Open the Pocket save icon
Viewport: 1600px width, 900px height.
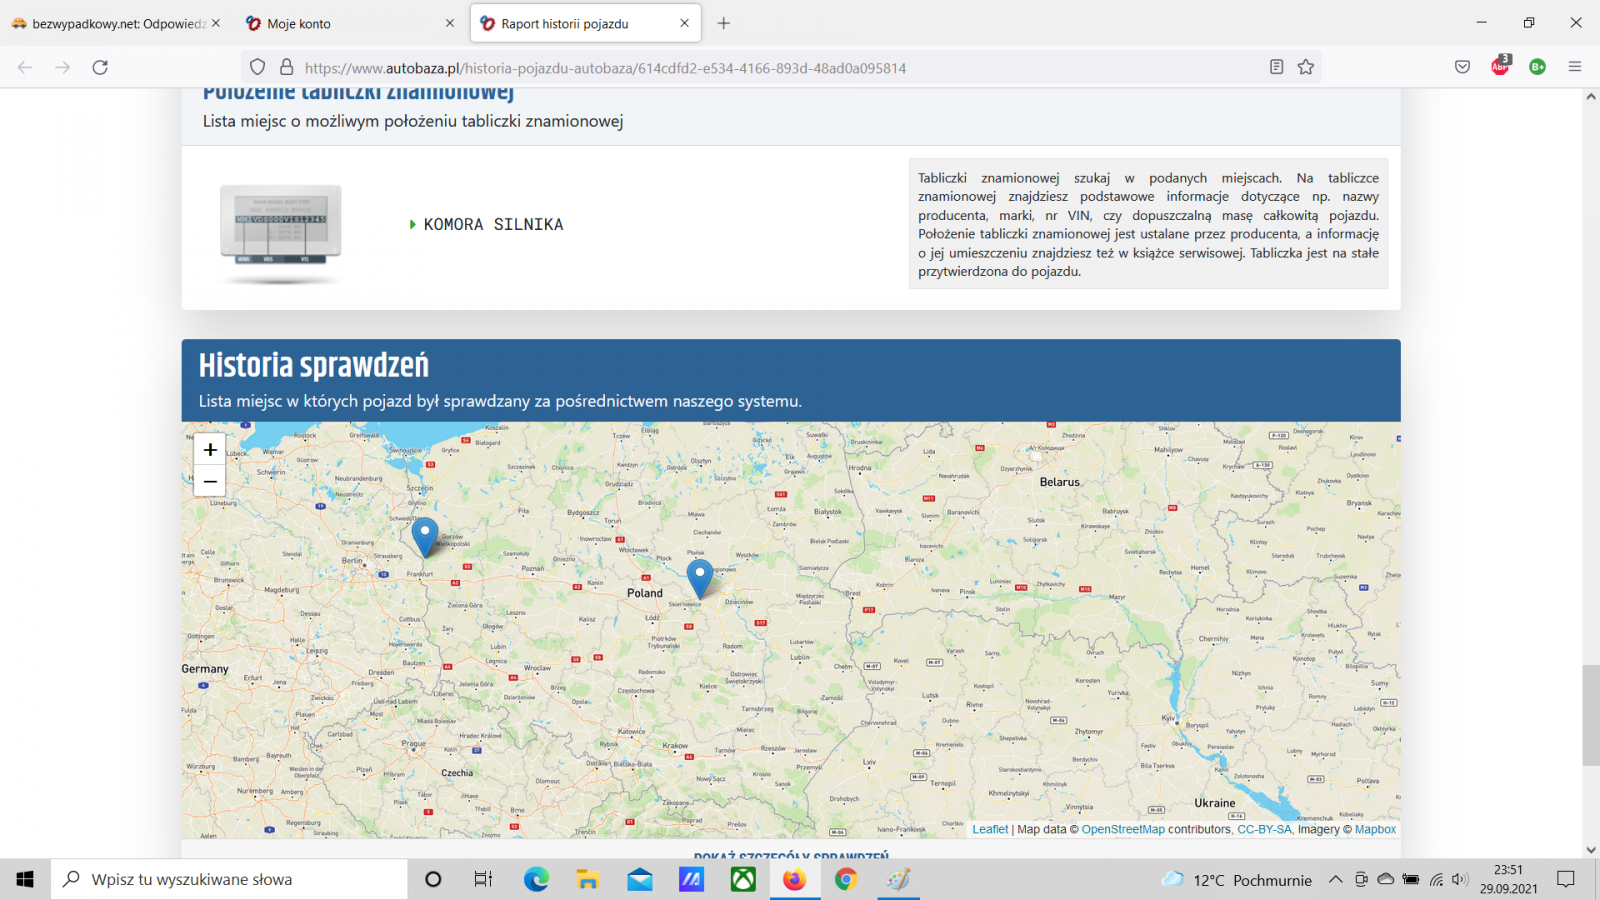pyautogui.click(x=1463, y=67)
